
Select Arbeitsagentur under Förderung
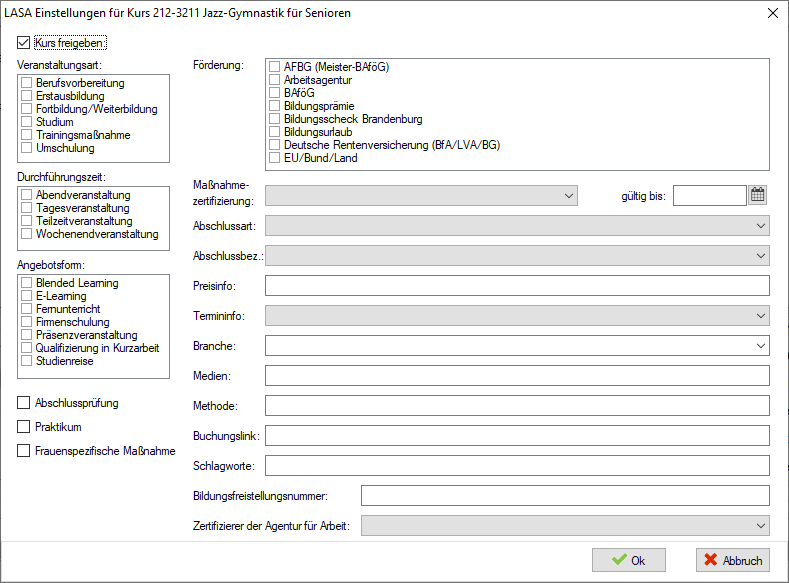275,80
